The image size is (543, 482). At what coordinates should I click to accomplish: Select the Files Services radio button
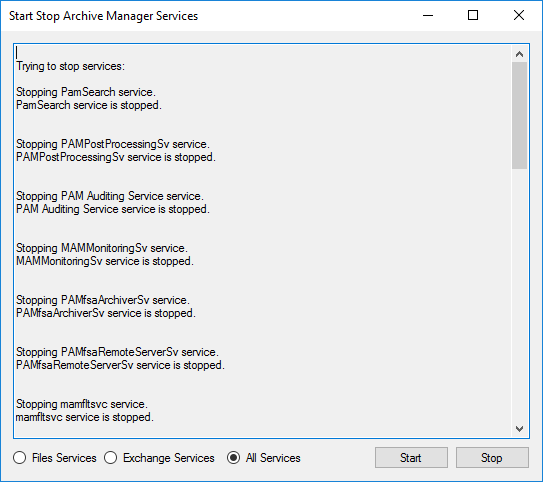click(20, 458)
